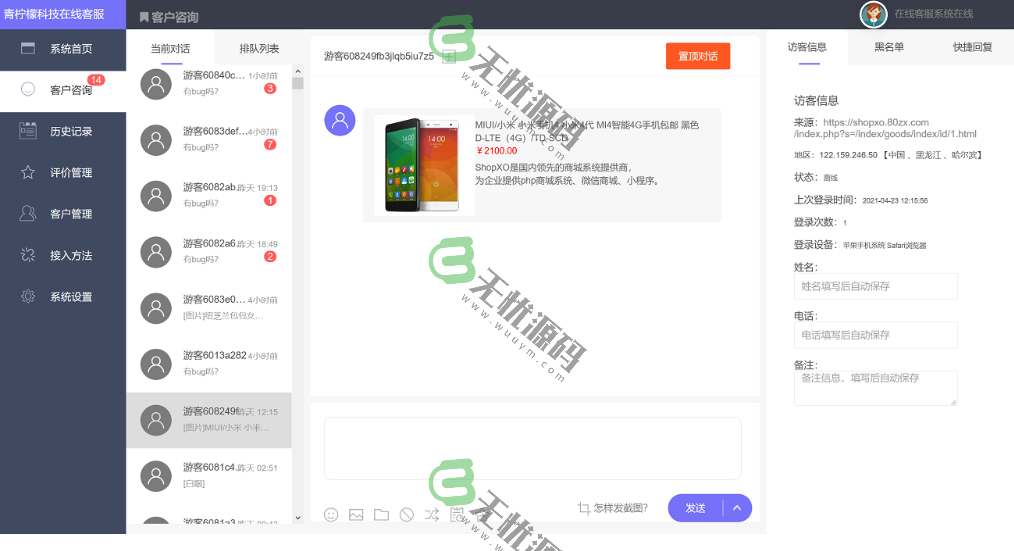This screenshot has height=551, width=1014.
Task: Click the transfer conversation shuffle icon
Action: (432, 515)
